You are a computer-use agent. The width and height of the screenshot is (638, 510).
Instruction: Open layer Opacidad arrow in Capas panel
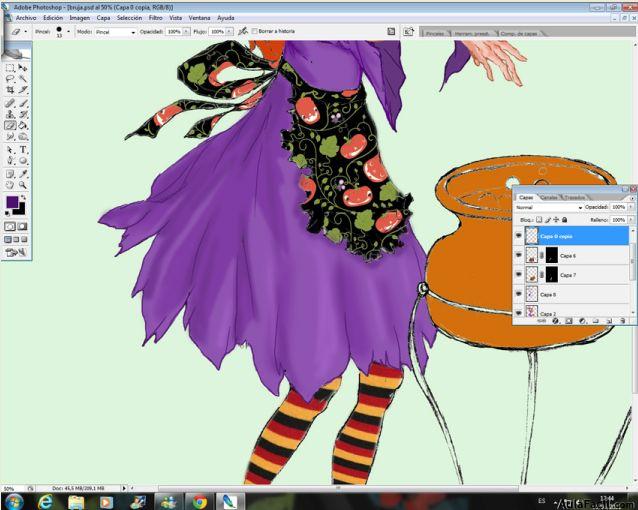pos(631,207)
